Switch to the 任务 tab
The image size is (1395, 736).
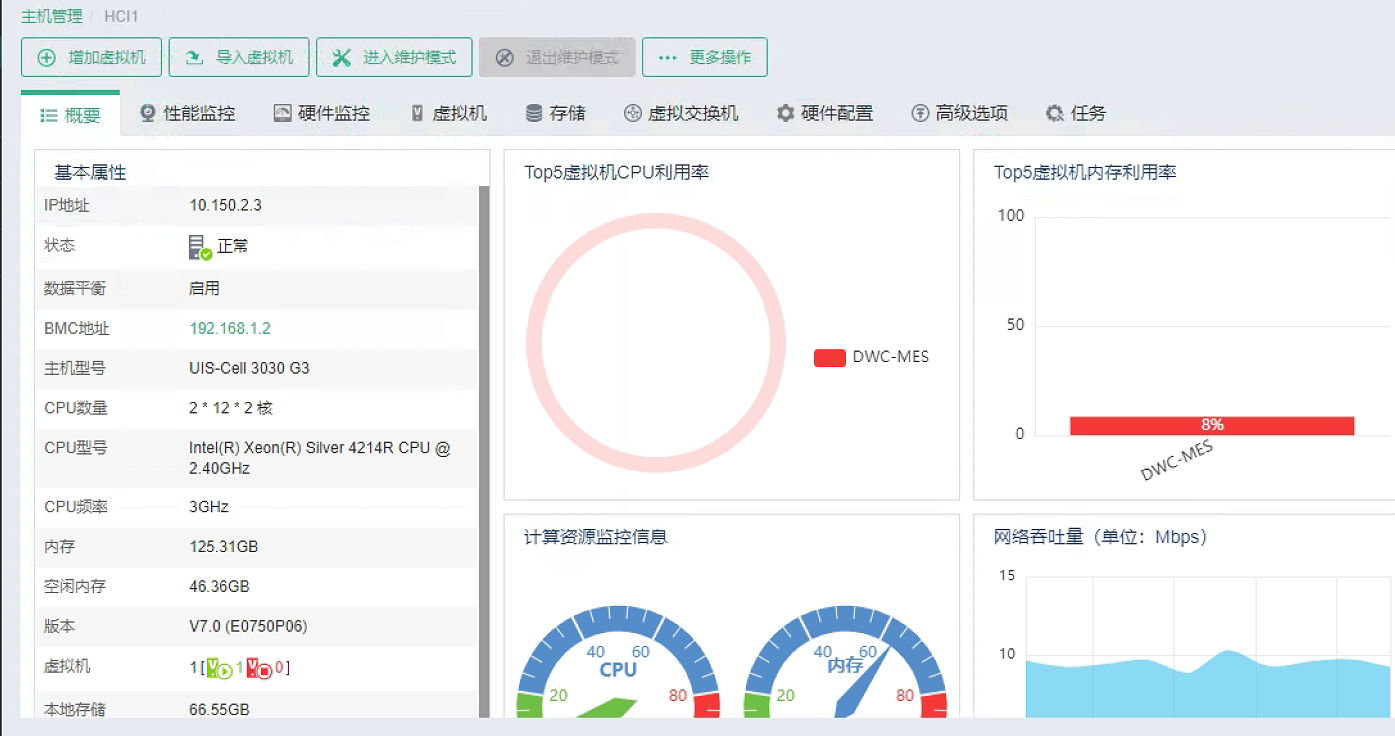[1075, 113]
